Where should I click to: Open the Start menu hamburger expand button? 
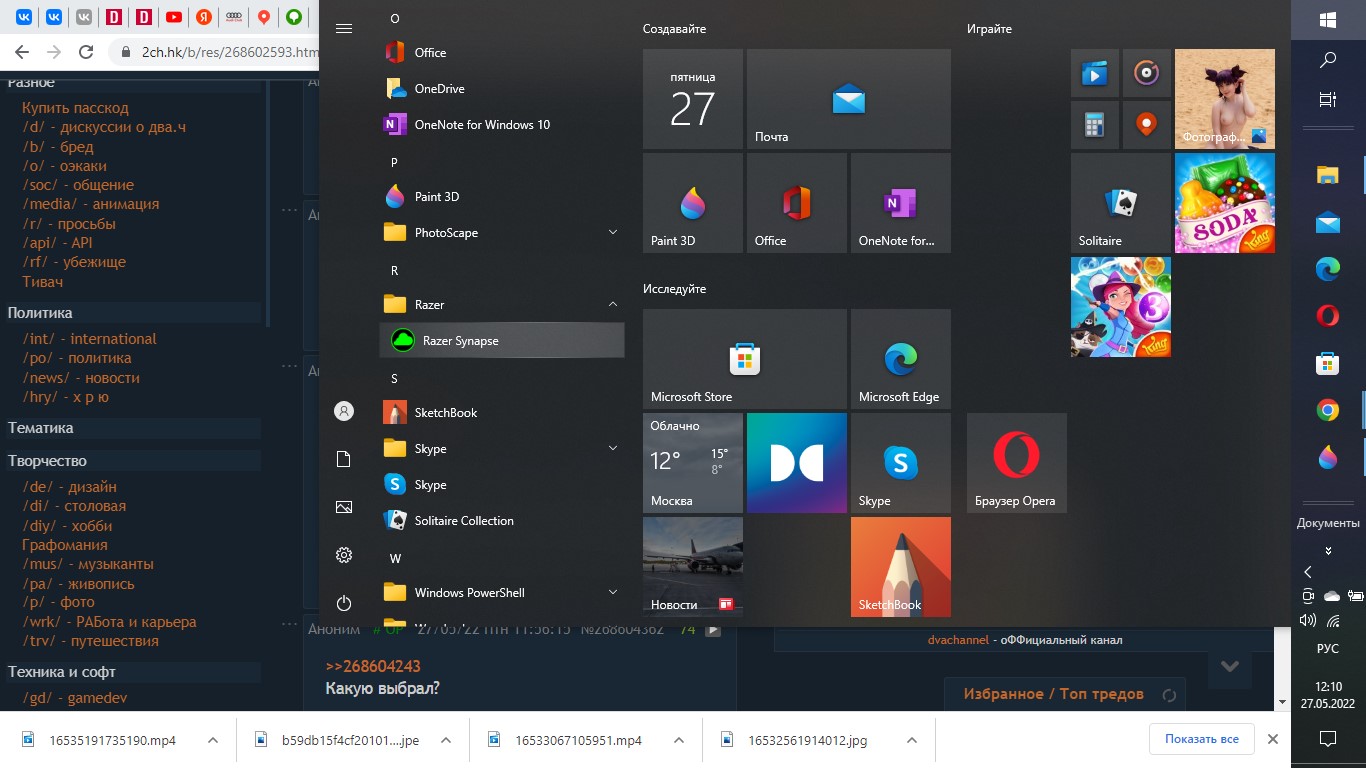tap(344, 28)
